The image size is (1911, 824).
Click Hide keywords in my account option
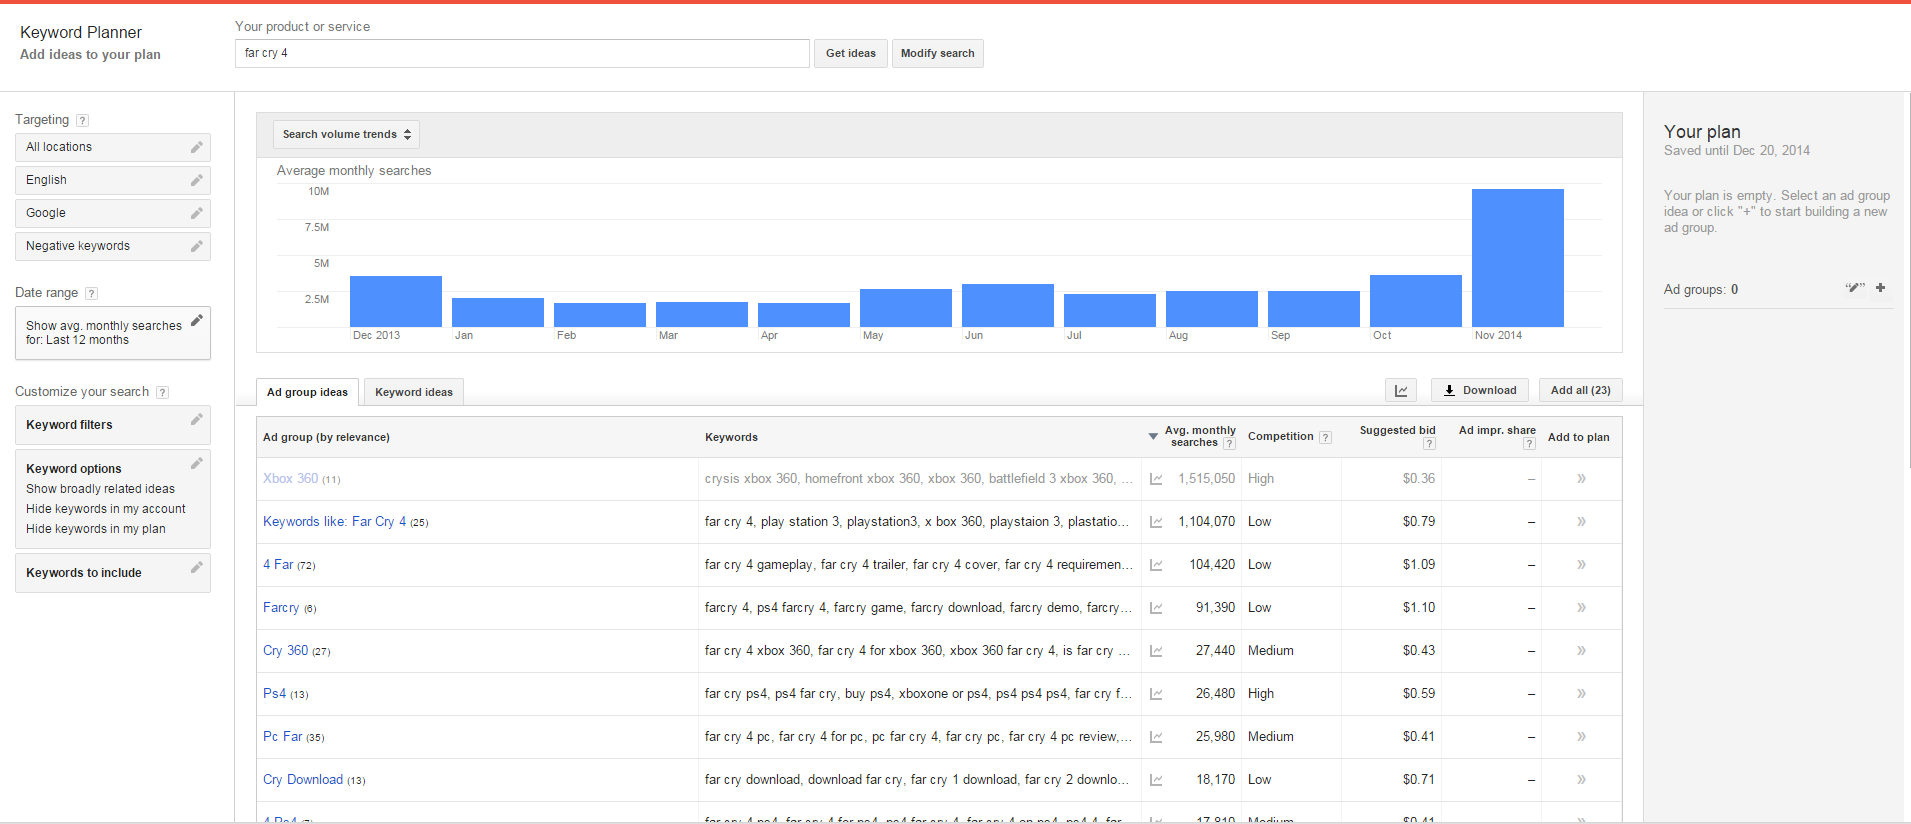(106, 509)
